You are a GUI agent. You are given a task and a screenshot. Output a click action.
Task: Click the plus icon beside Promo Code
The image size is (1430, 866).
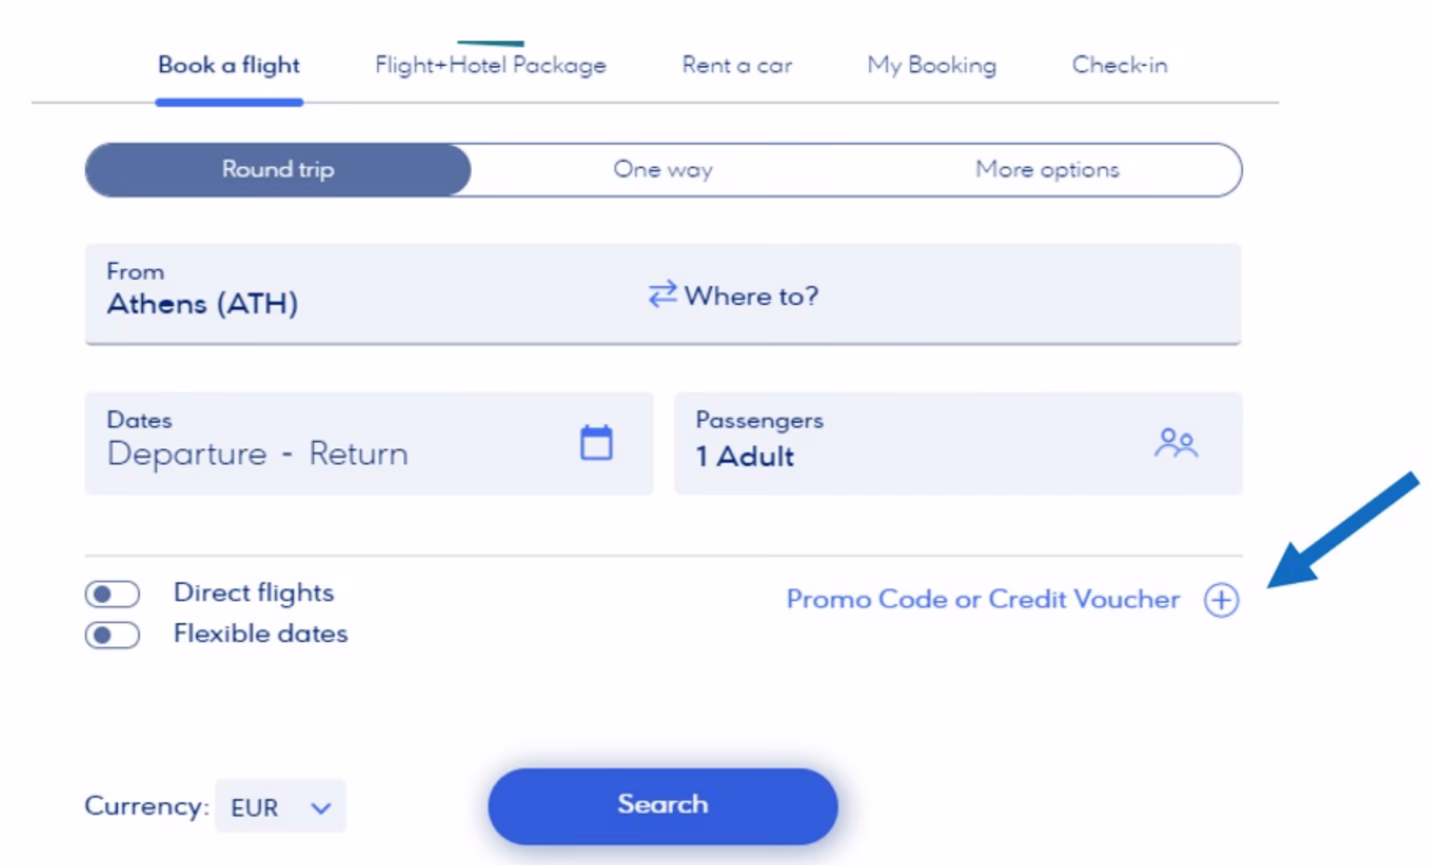(x=1220, y=599)
